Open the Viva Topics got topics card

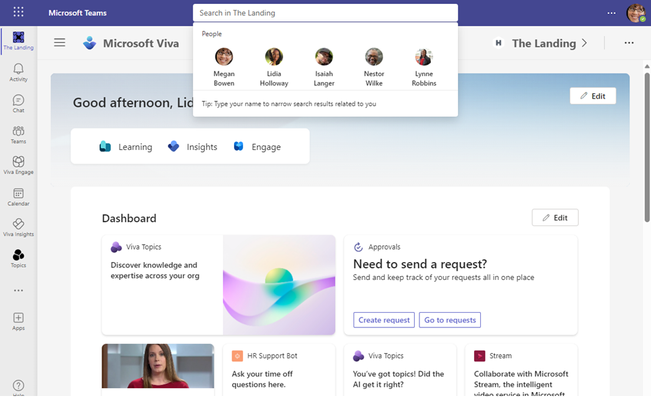click(x=400, y=370)
